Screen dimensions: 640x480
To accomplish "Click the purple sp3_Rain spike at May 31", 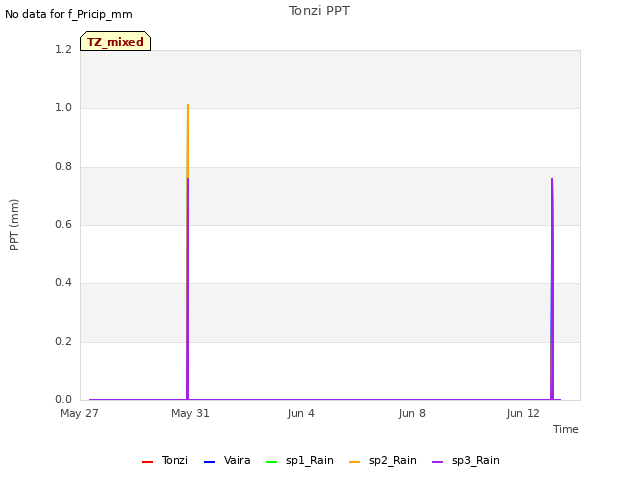I will [188, 288].
